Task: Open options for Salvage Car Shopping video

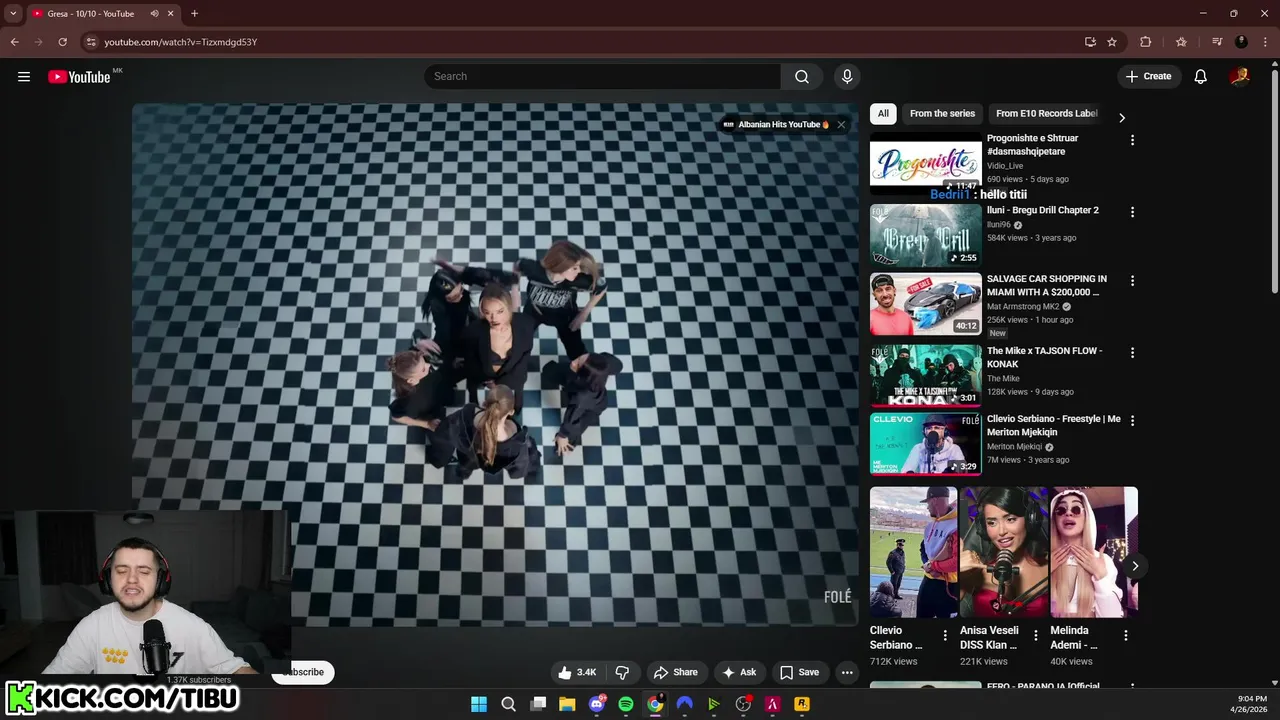Action: [1132, 281]
